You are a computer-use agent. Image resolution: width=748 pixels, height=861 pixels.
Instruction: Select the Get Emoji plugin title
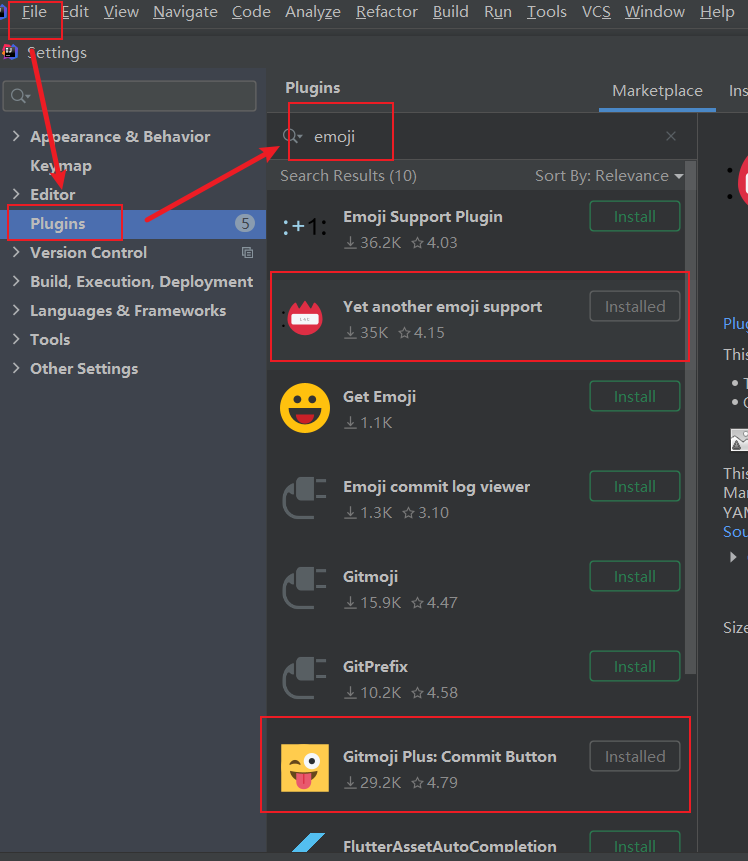(x=379, y=396)
